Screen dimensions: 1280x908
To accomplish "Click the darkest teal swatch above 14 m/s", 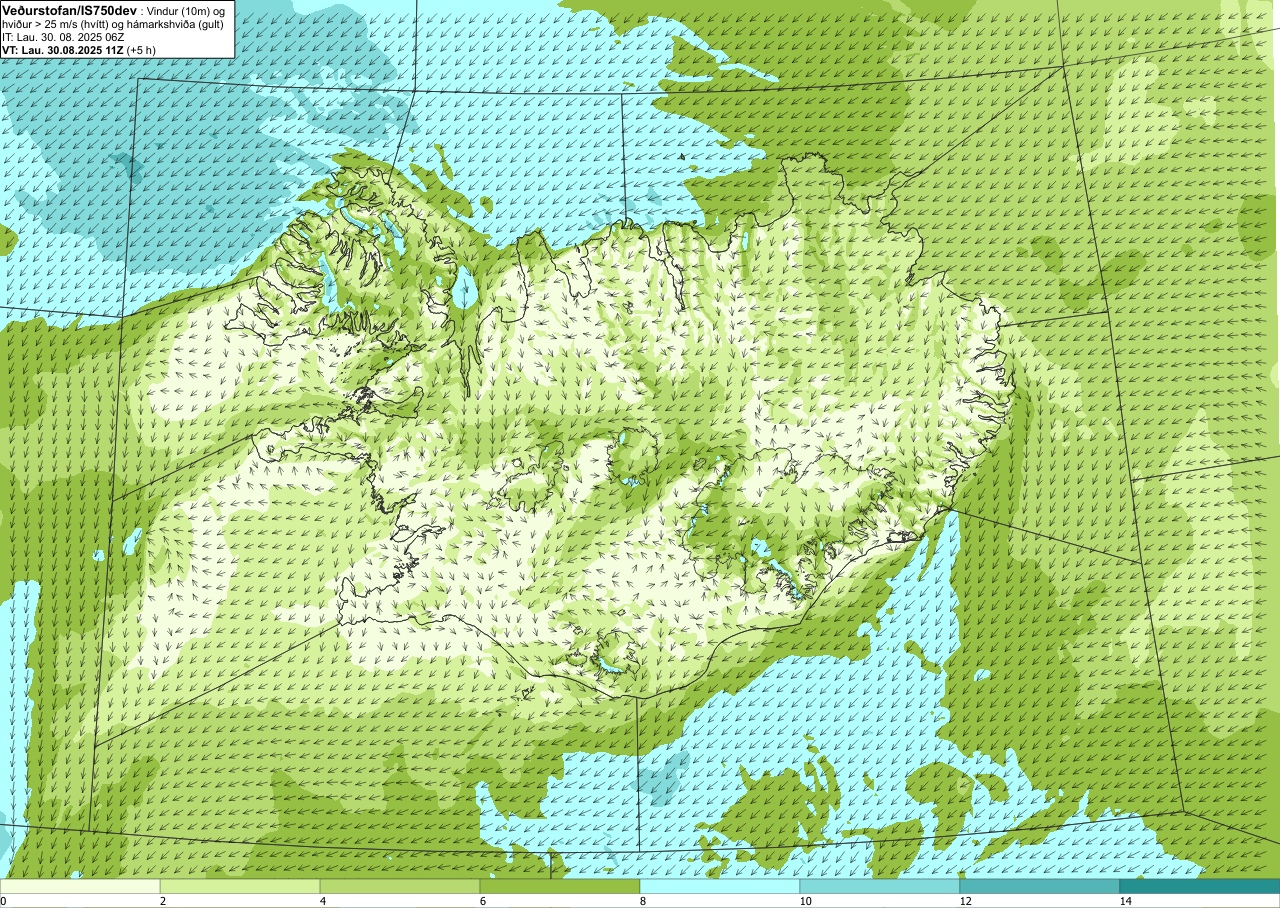I will [1200, 886].
